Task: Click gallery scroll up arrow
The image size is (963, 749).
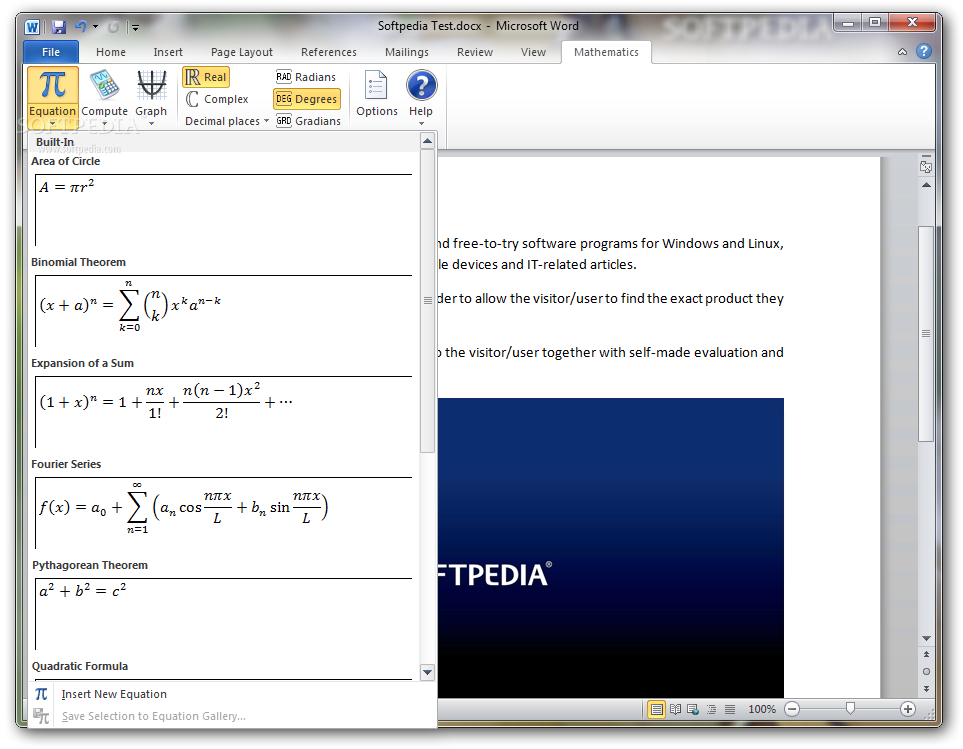Action: 427,142
